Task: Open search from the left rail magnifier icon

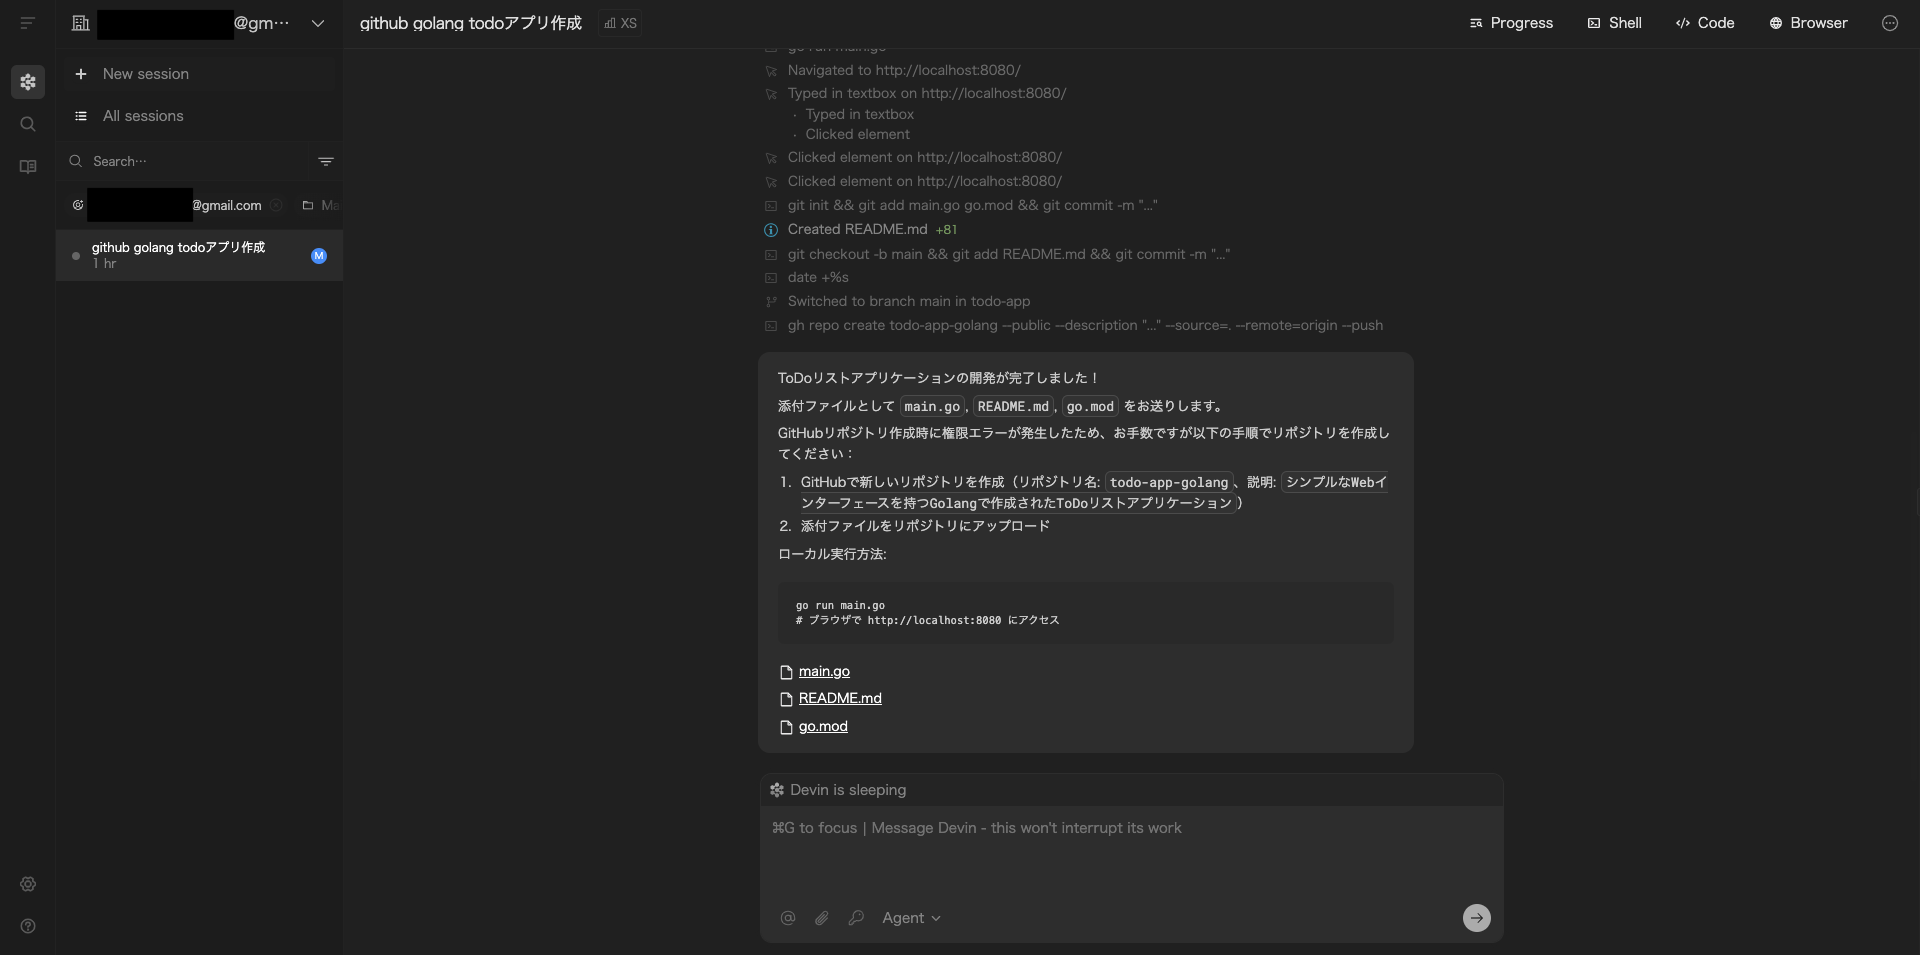Action: click(x=28, y=124)
